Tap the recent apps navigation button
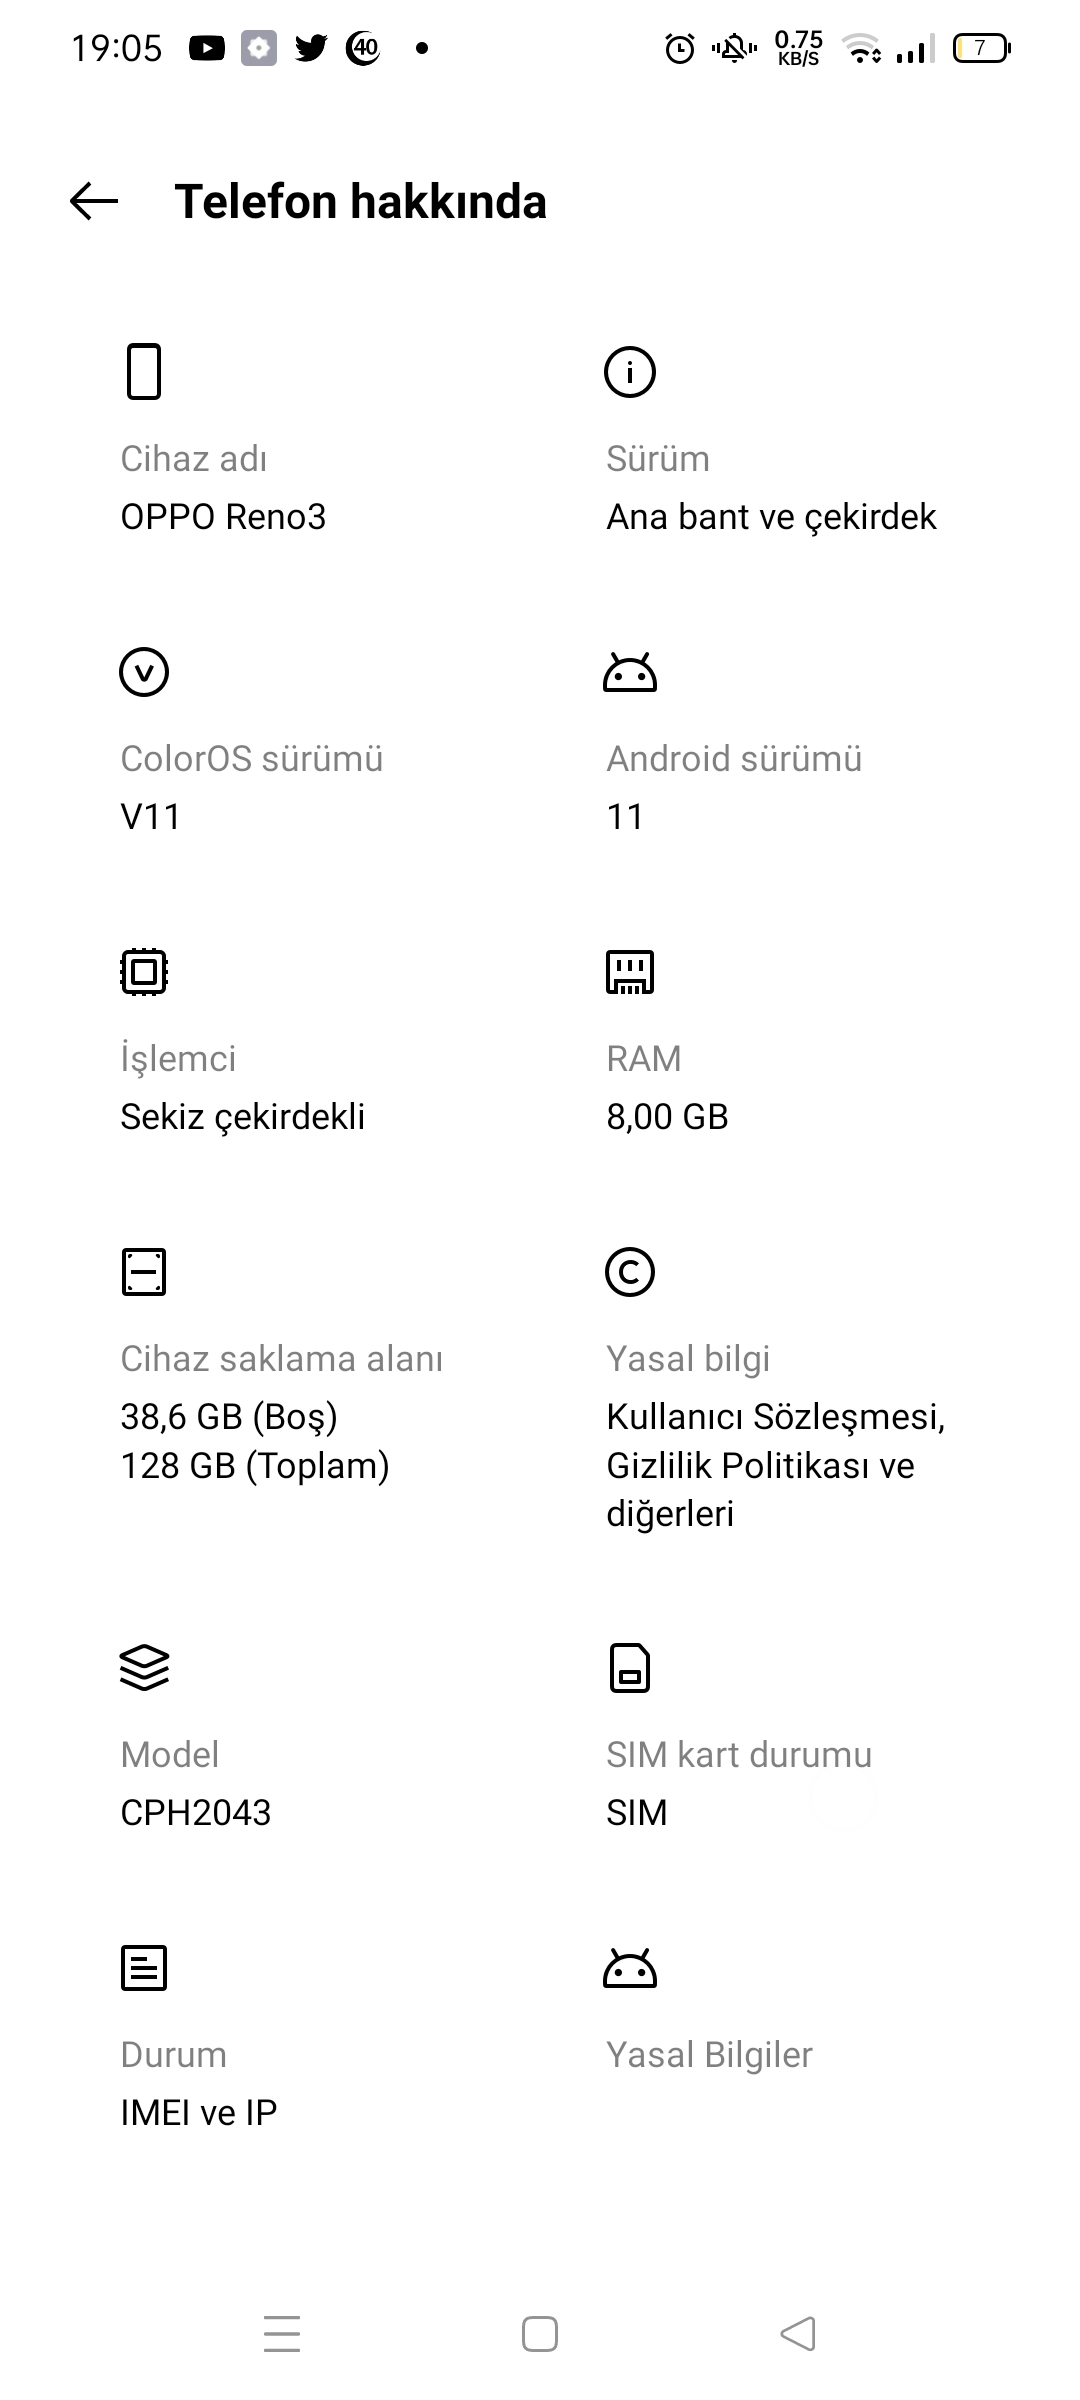Image resolution: width=1080 pixels, height=2400 pixels. pyautogui.click(x=282, y=2334)
